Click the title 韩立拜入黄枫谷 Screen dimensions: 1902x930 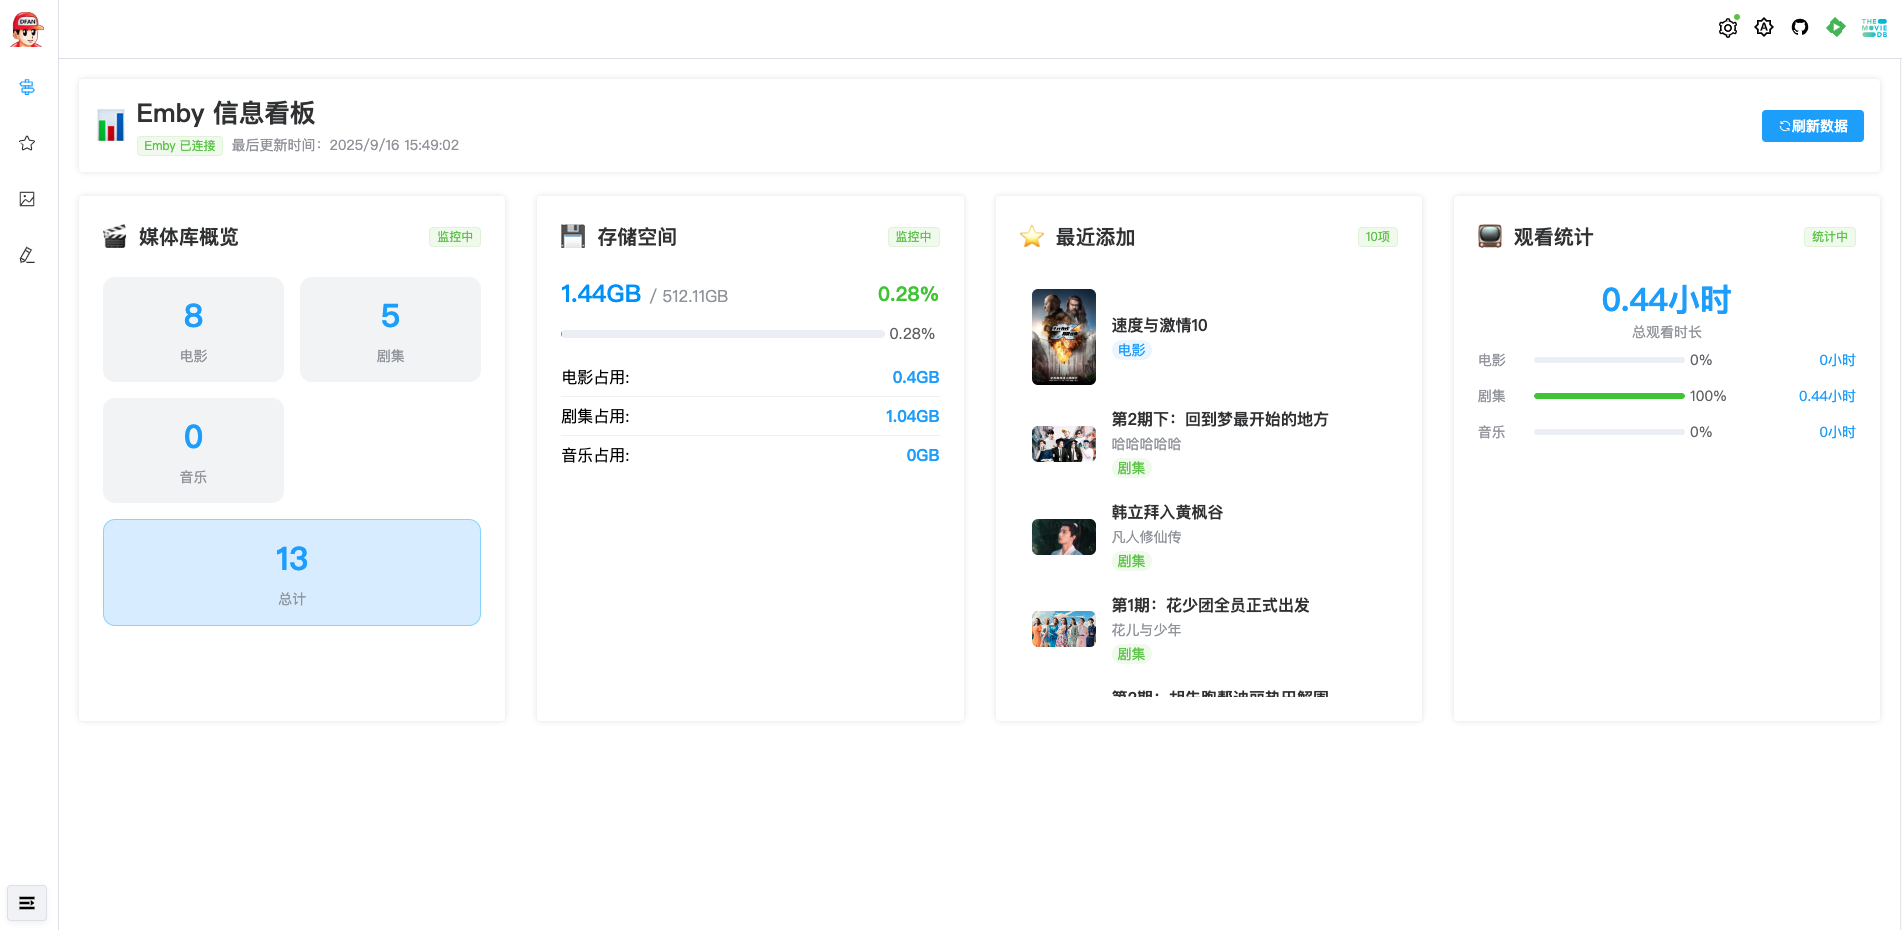pyautogui.click(x=1167, y=512)
